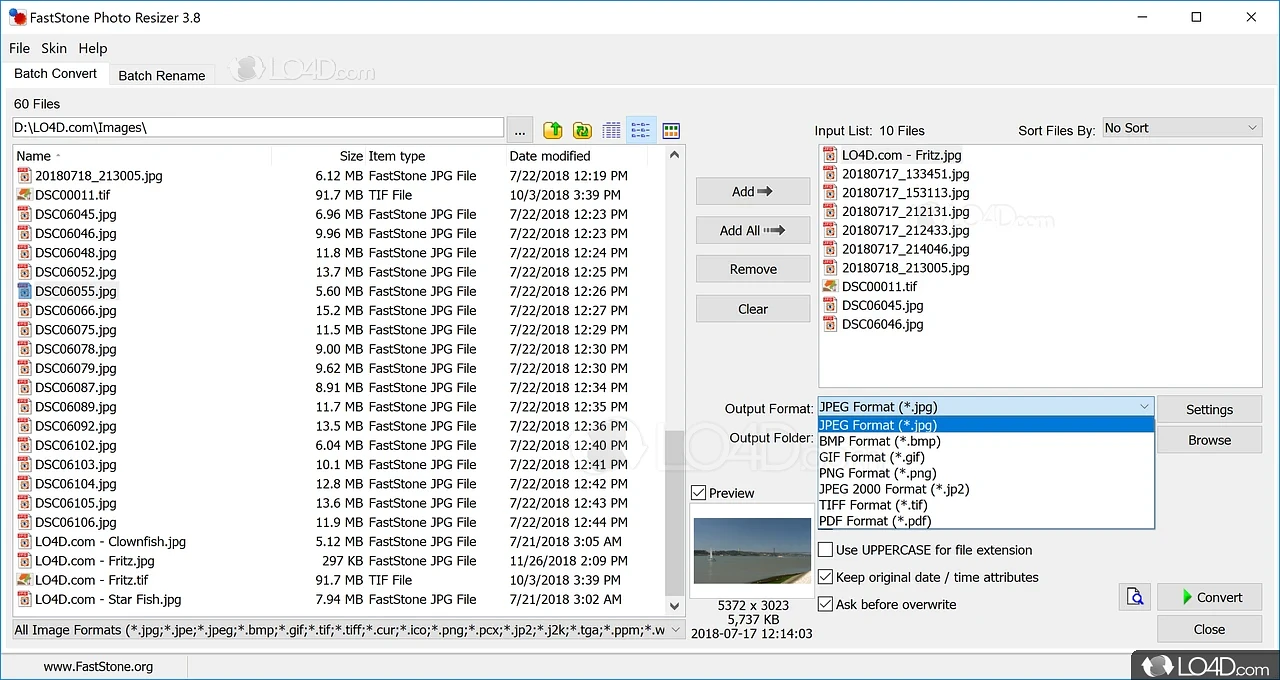Click icon of DSC06046.jpg in input list
The height and width of the screenshot is (680, 1280).
tap(830, 324)
